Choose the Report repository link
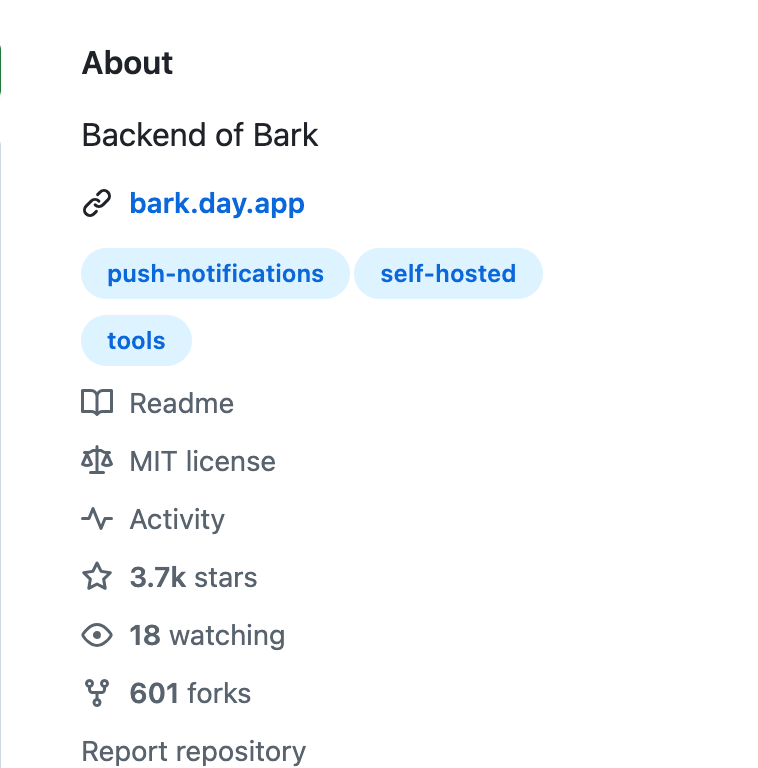The width and height of the screenshot is (758, 768). pos(193,752)
